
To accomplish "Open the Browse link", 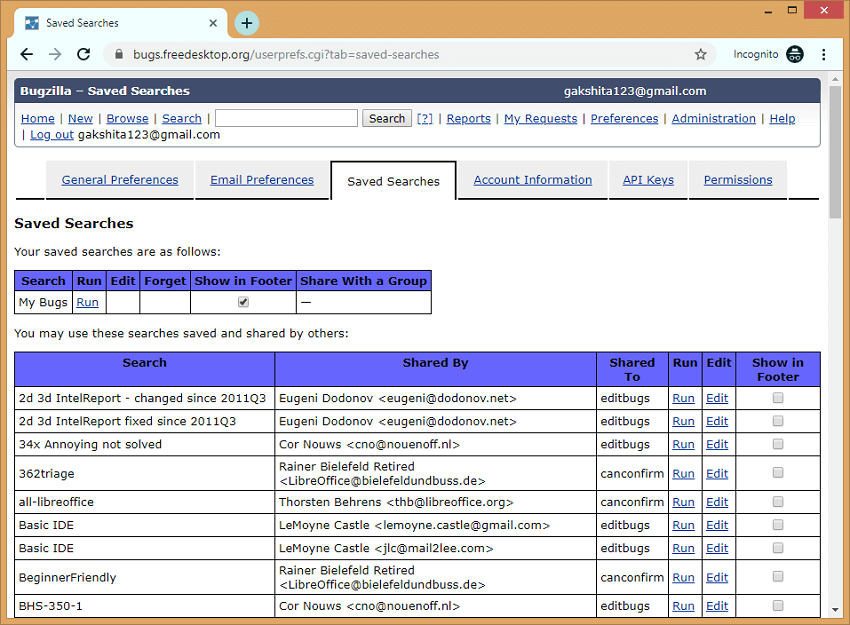I will (127, 119).
